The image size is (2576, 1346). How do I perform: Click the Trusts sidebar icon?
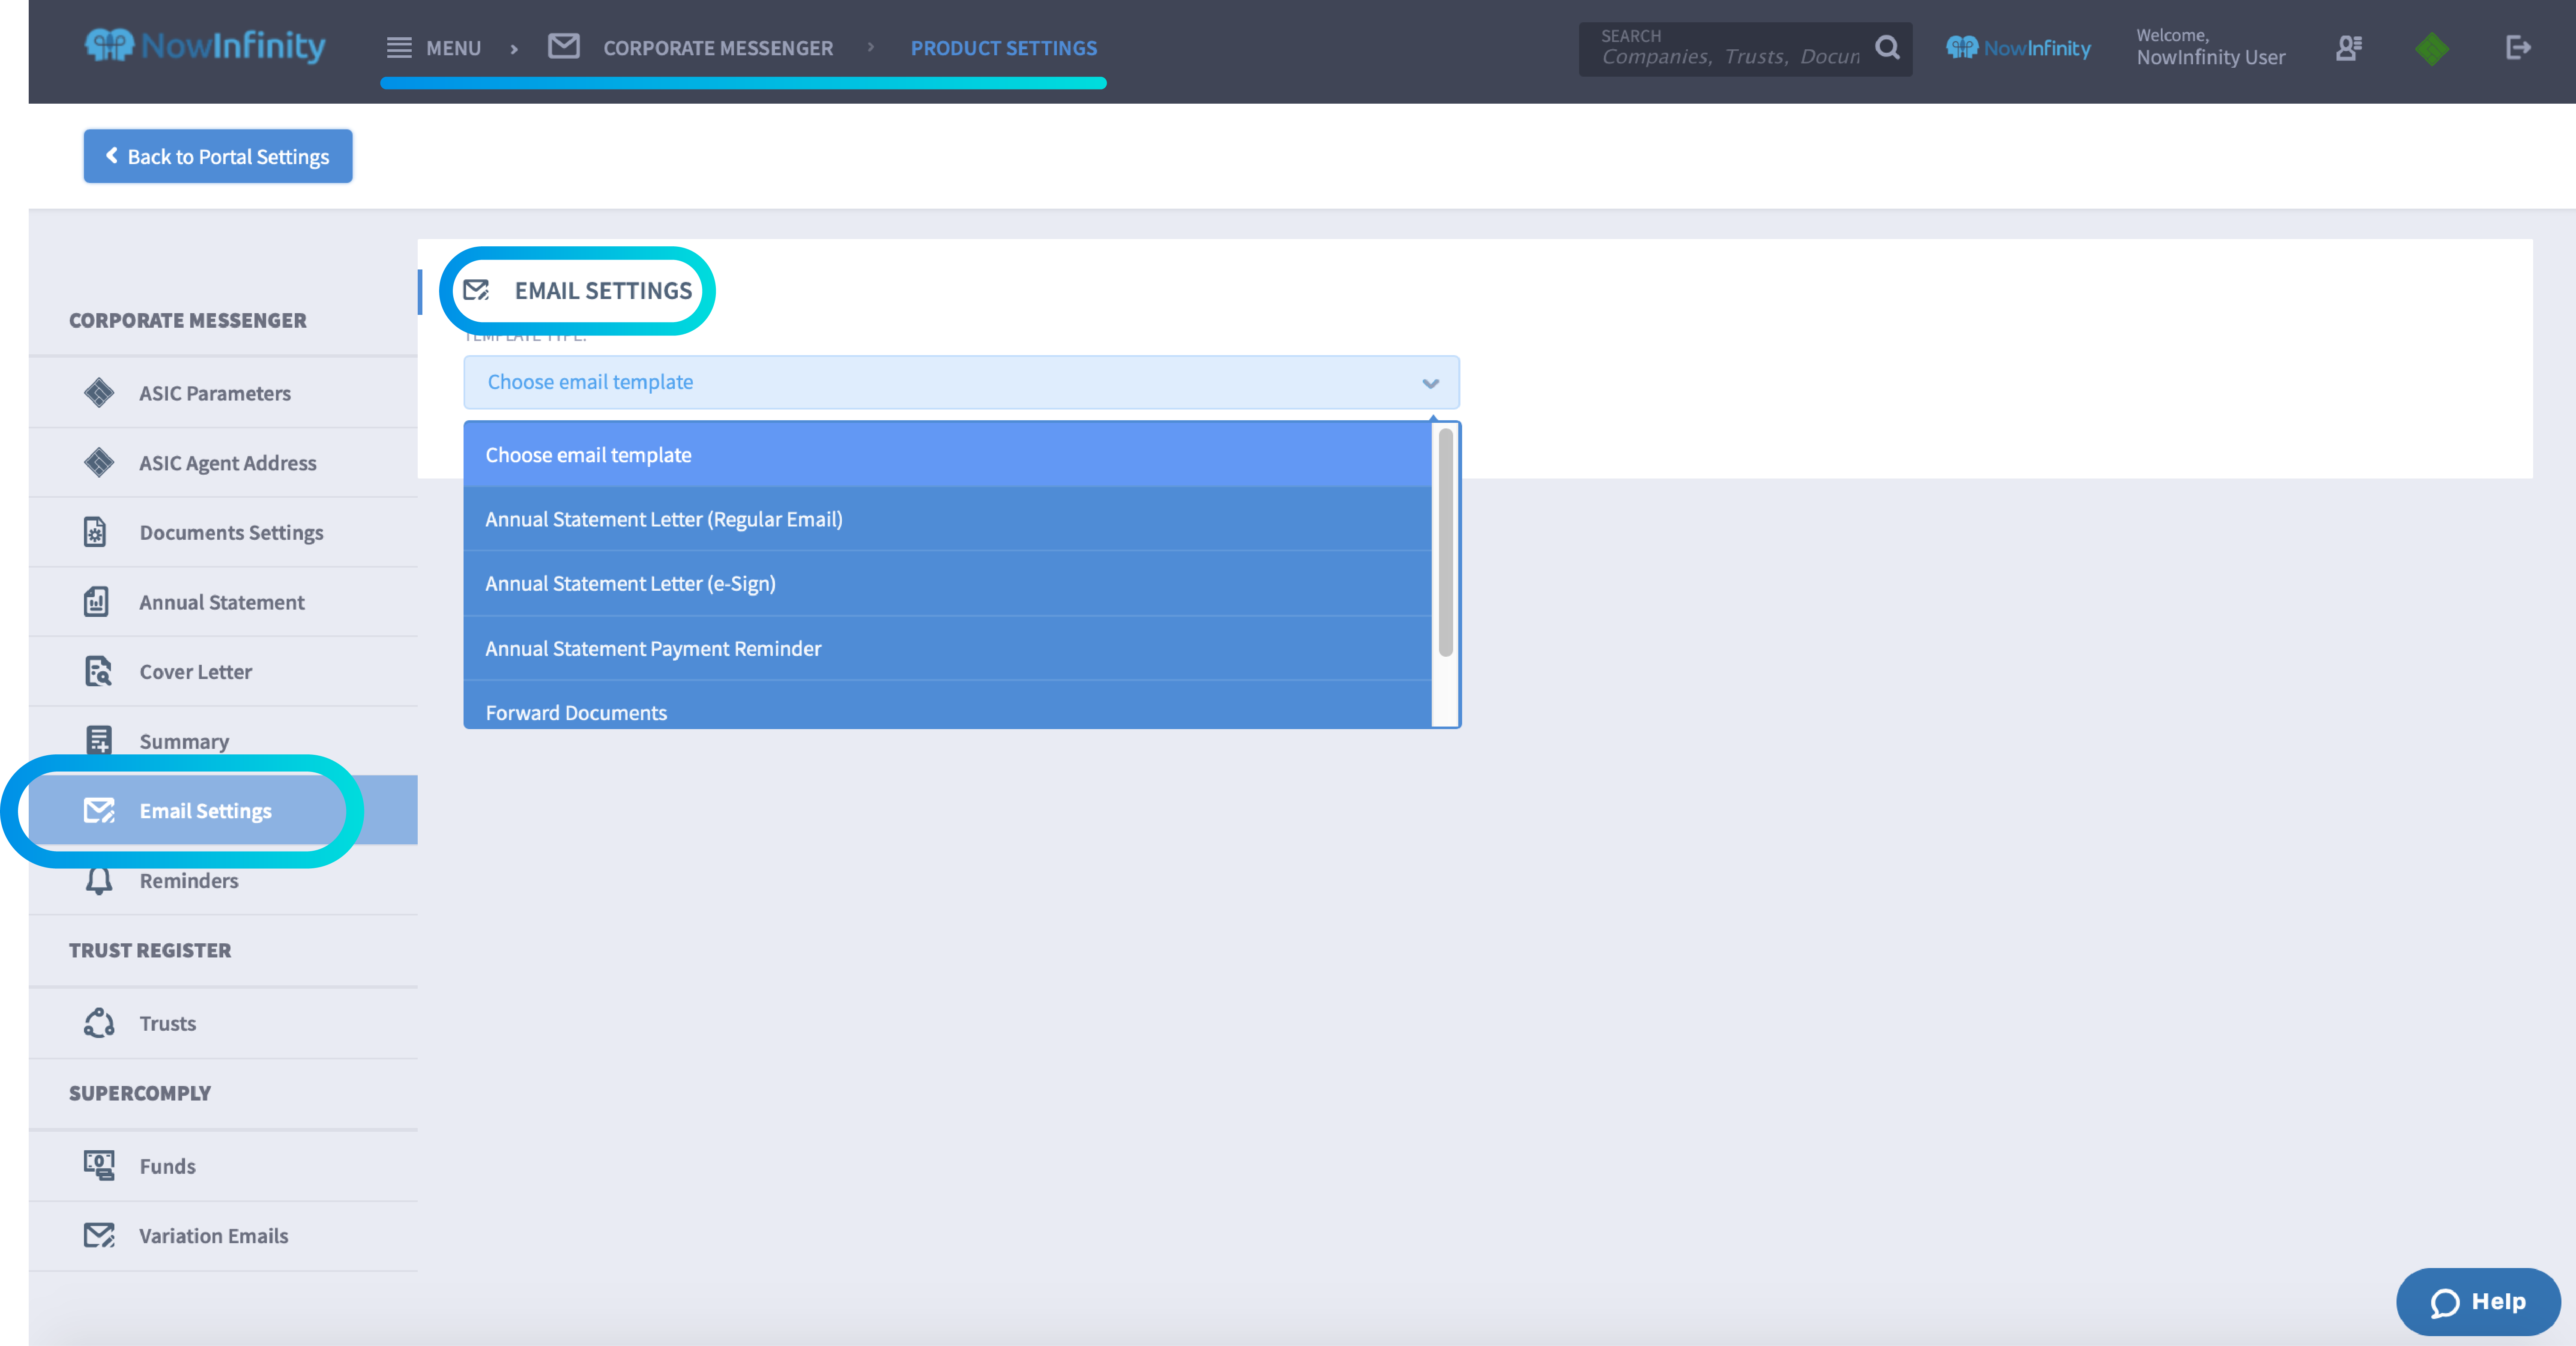98,1023
